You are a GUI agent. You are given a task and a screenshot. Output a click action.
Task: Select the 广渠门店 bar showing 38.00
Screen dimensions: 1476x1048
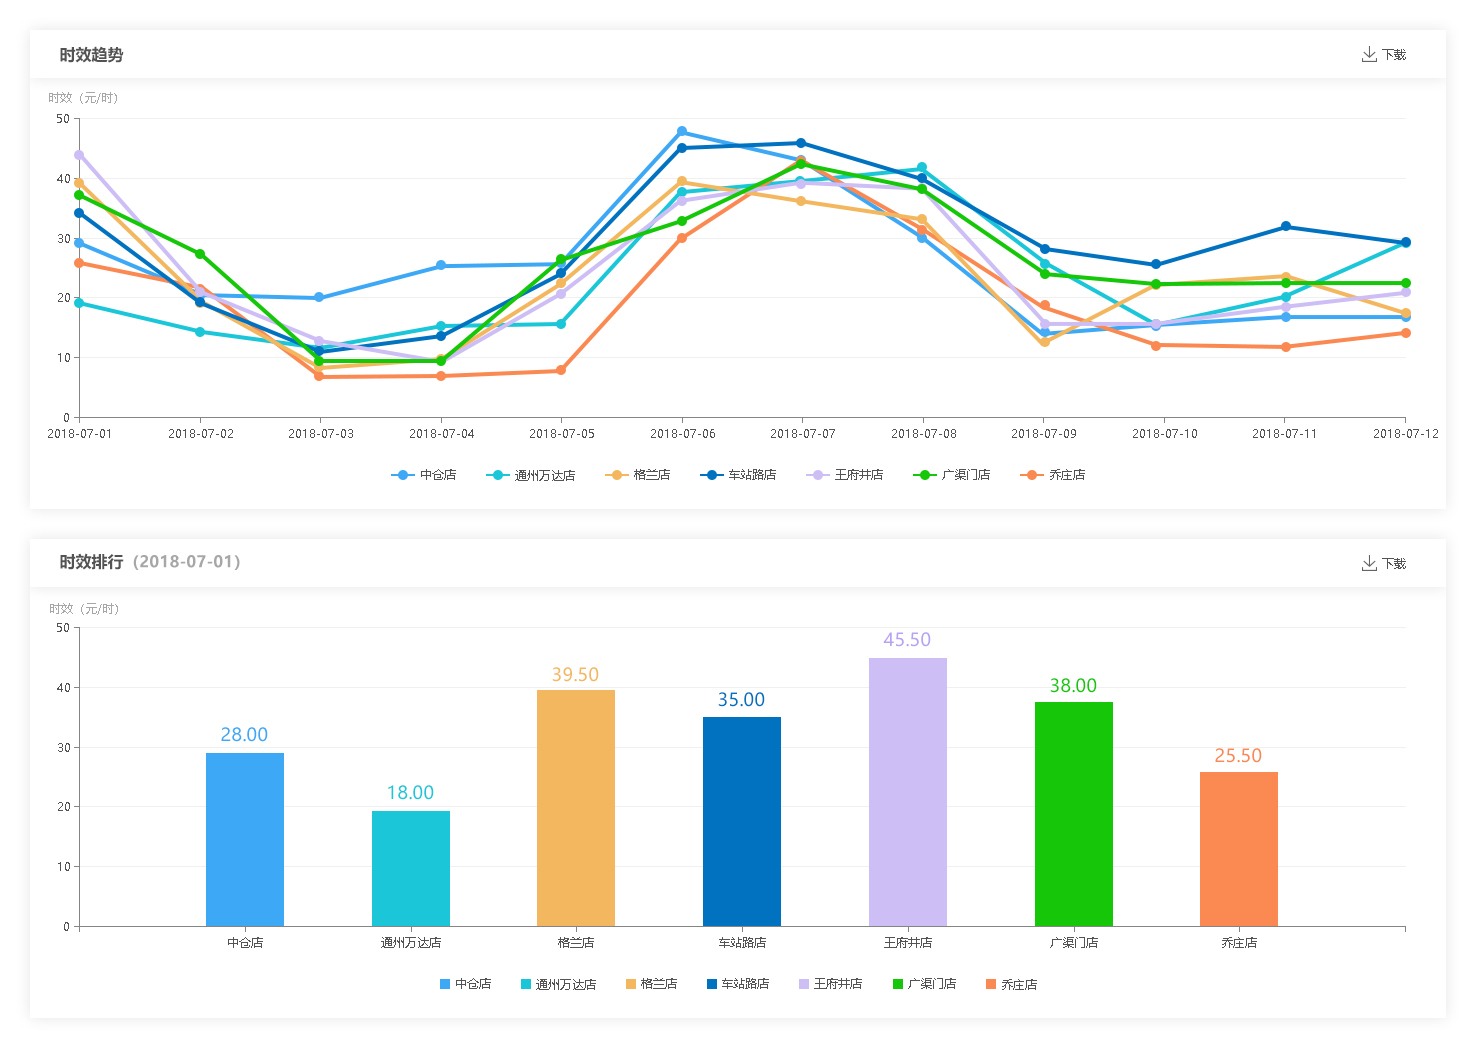1074,814
